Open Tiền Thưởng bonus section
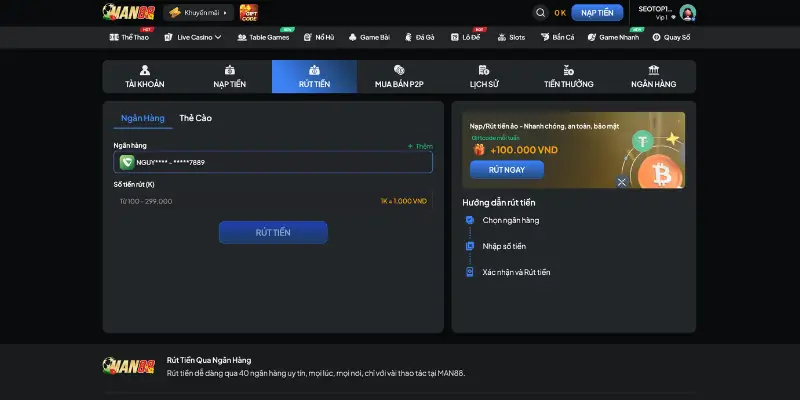Viewport: 800px width, 400px height. (568, 77)
